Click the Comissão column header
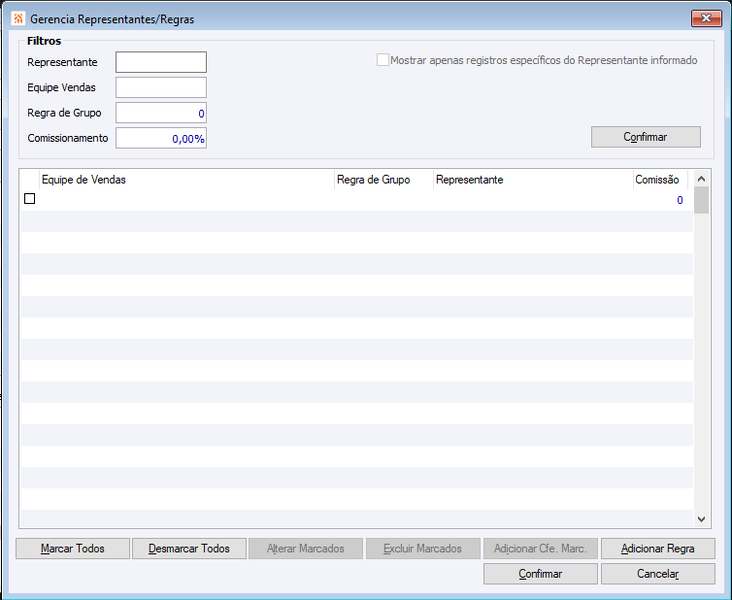This screenshot has width=732, height=600. [x=660, y=180]
